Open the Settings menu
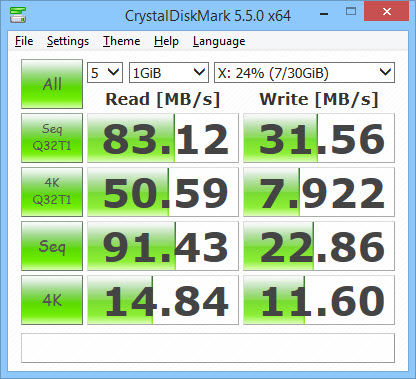416x379 pixels. pos(68,41)
